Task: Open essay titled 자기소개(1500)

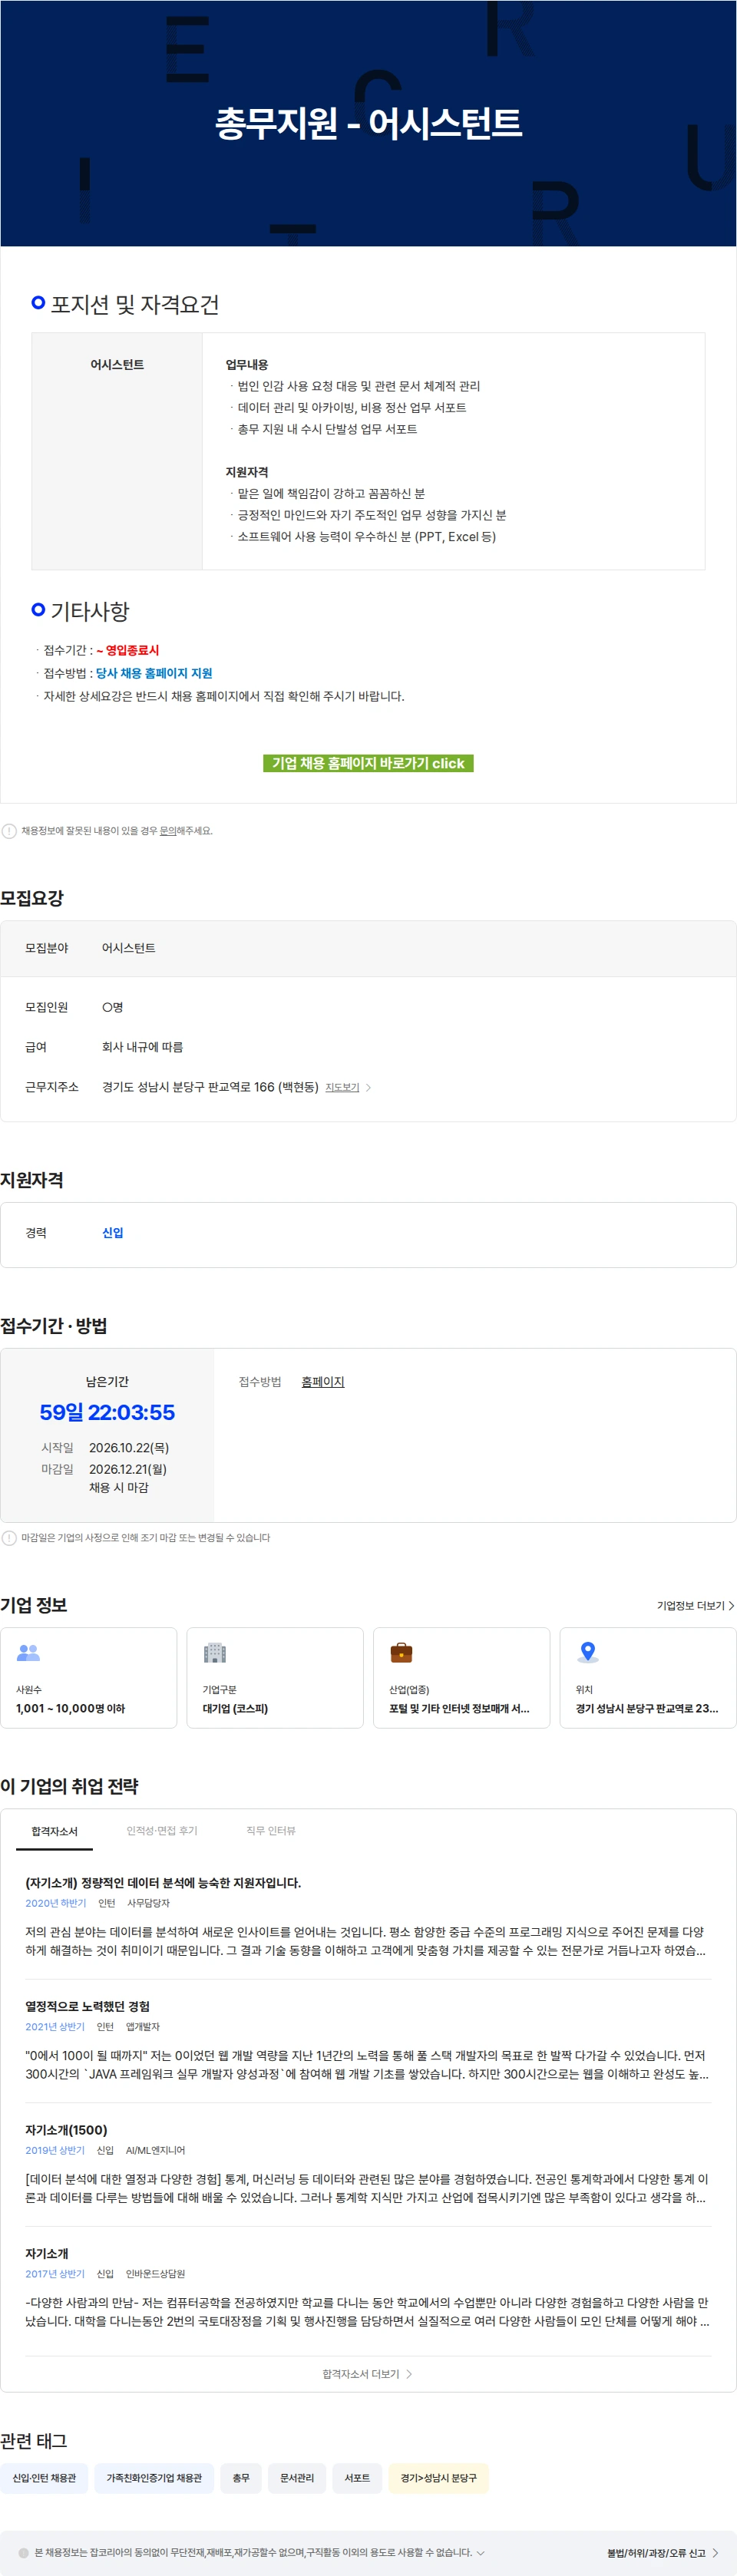Action: click(x=66, y=2129)
